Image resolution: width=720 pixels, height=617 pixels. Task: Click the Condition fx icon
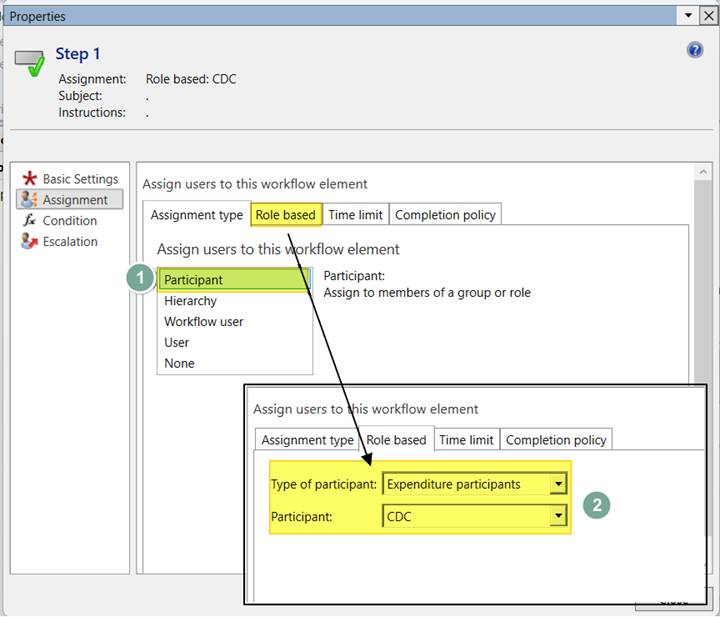coord(29,221)
